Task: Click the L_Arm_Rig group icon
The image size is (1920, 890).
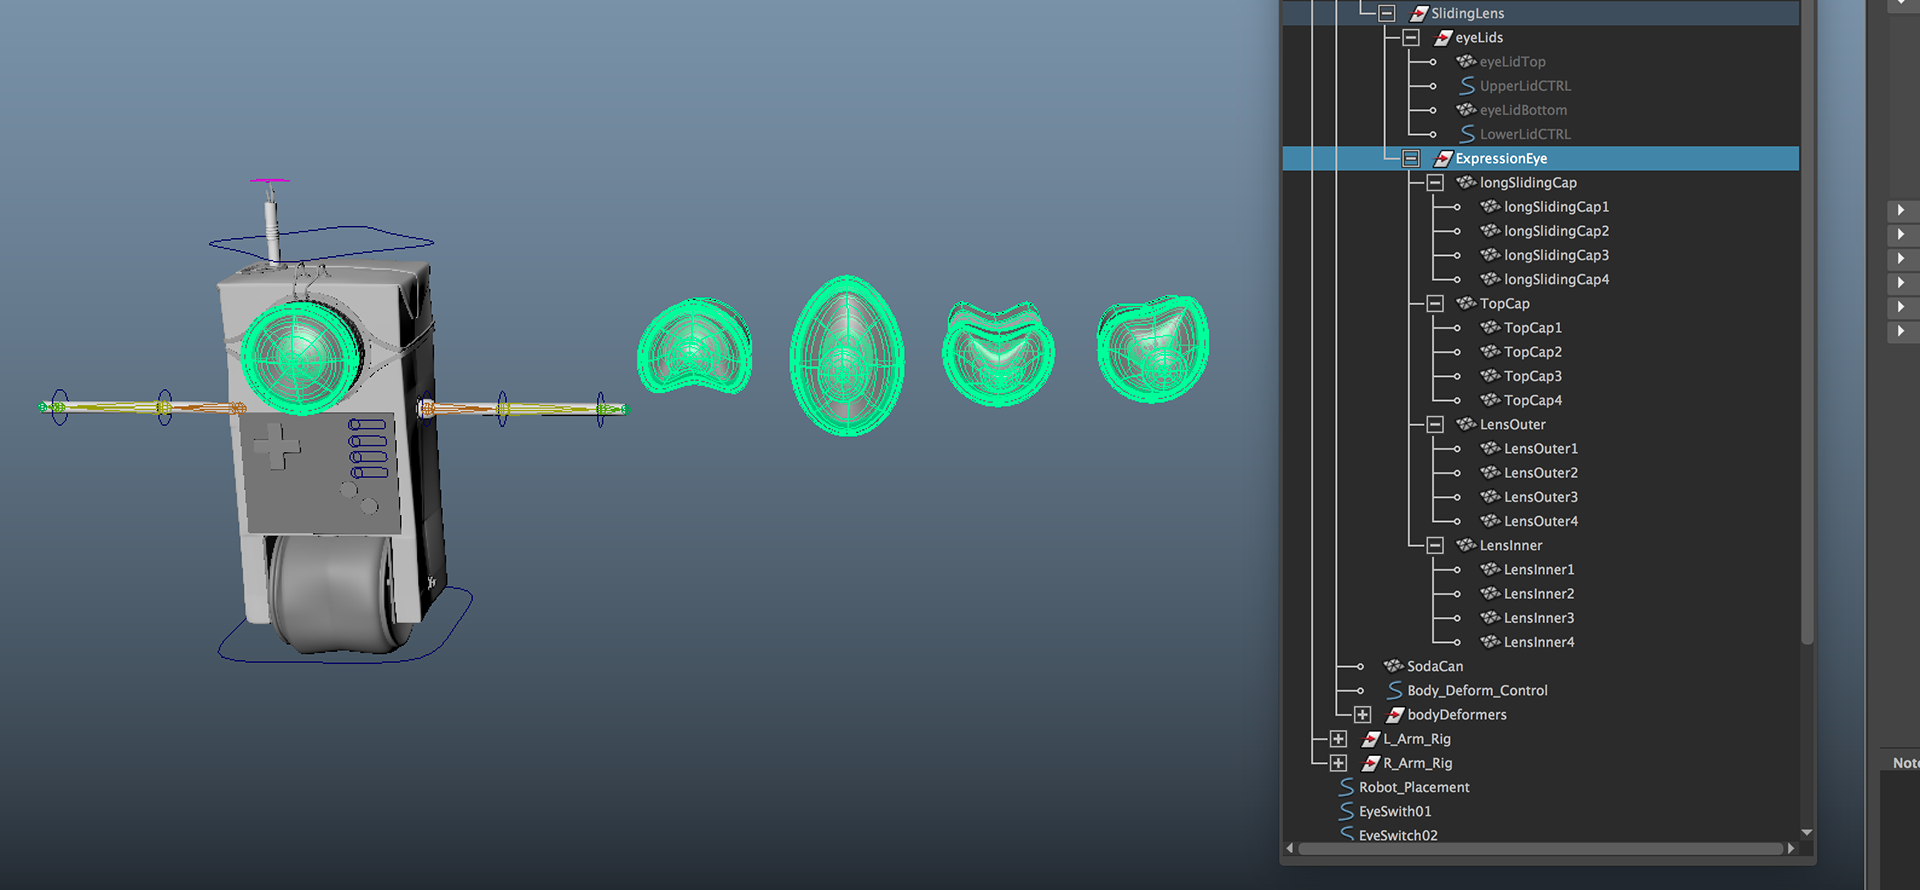Action: point(1370,739)
